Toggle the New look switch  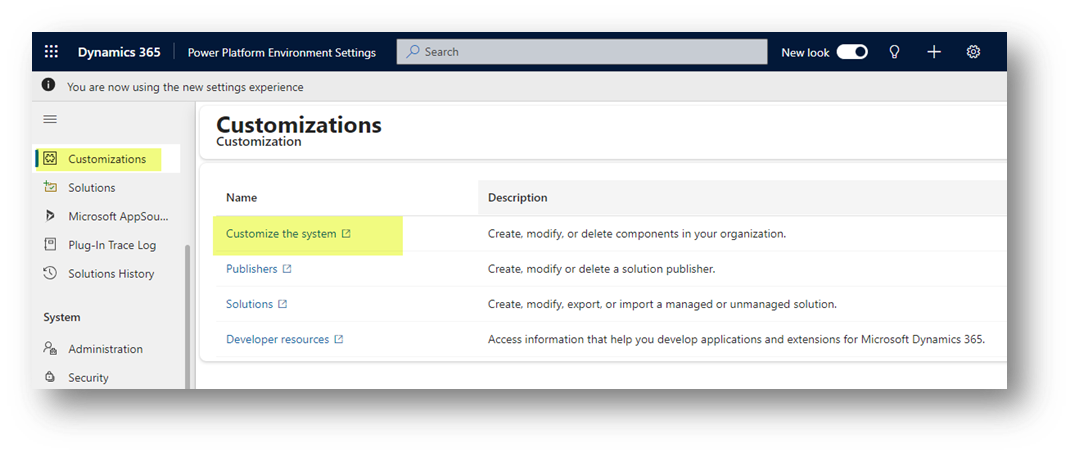[852, 52]
